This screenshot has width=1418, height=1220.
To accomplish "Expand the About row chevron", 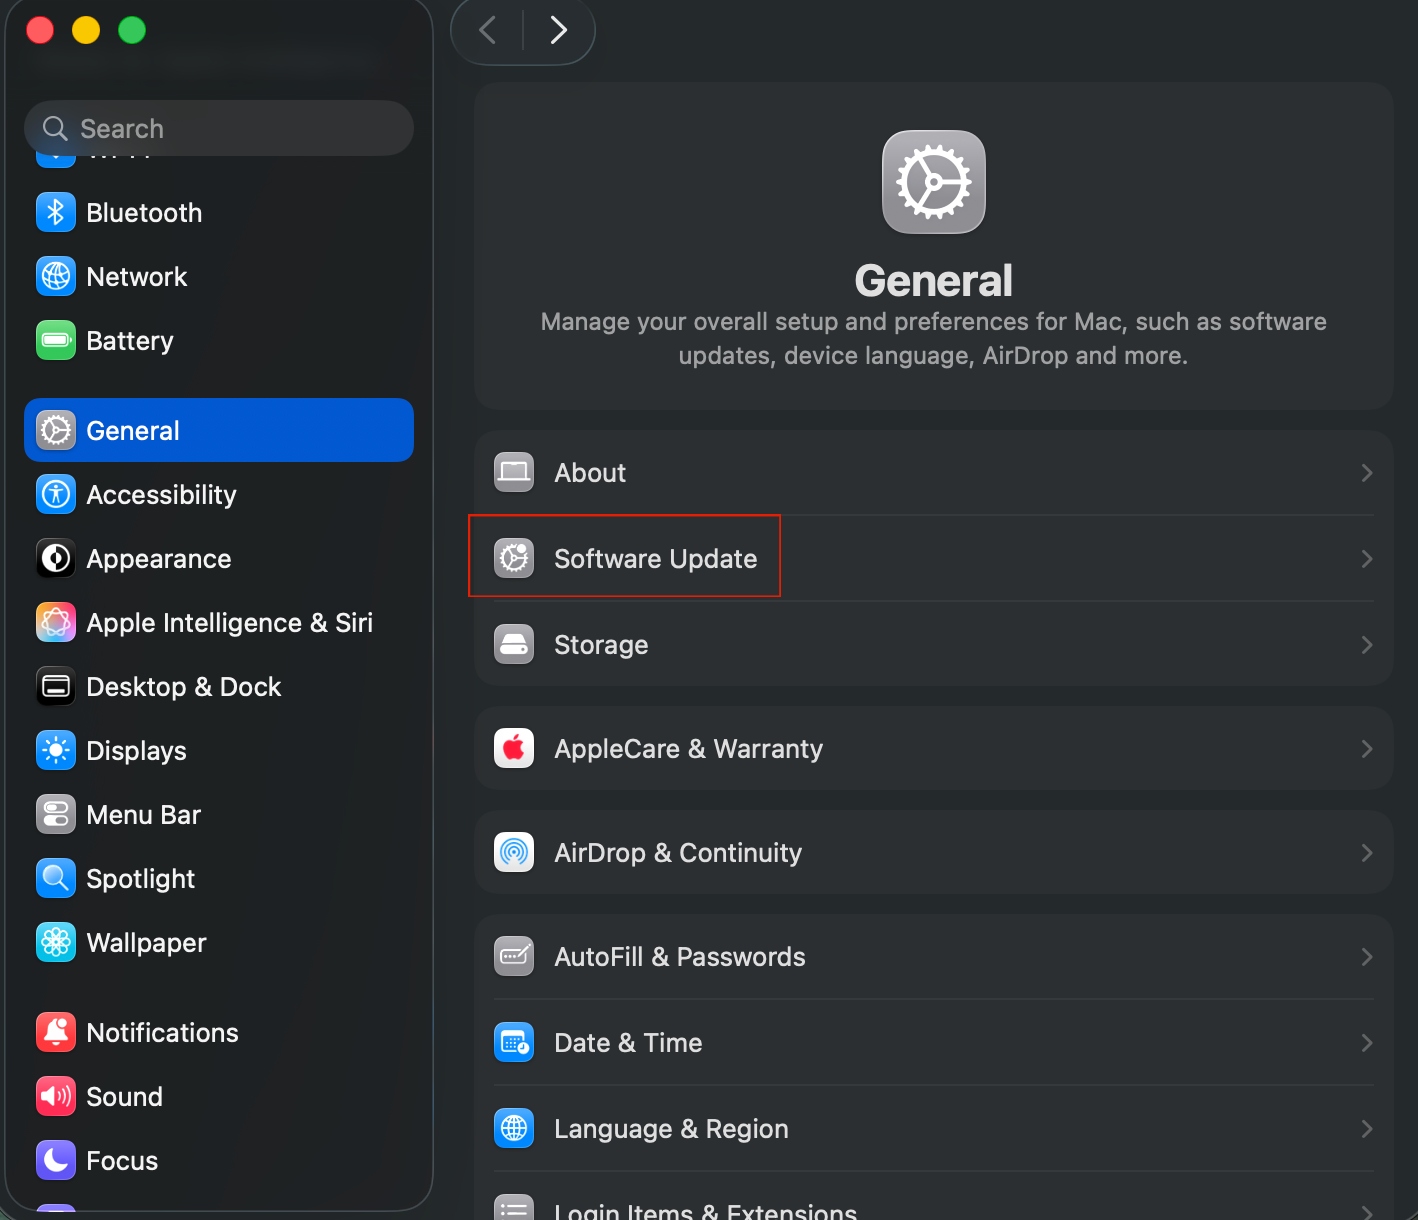I will pos(1367,473).
